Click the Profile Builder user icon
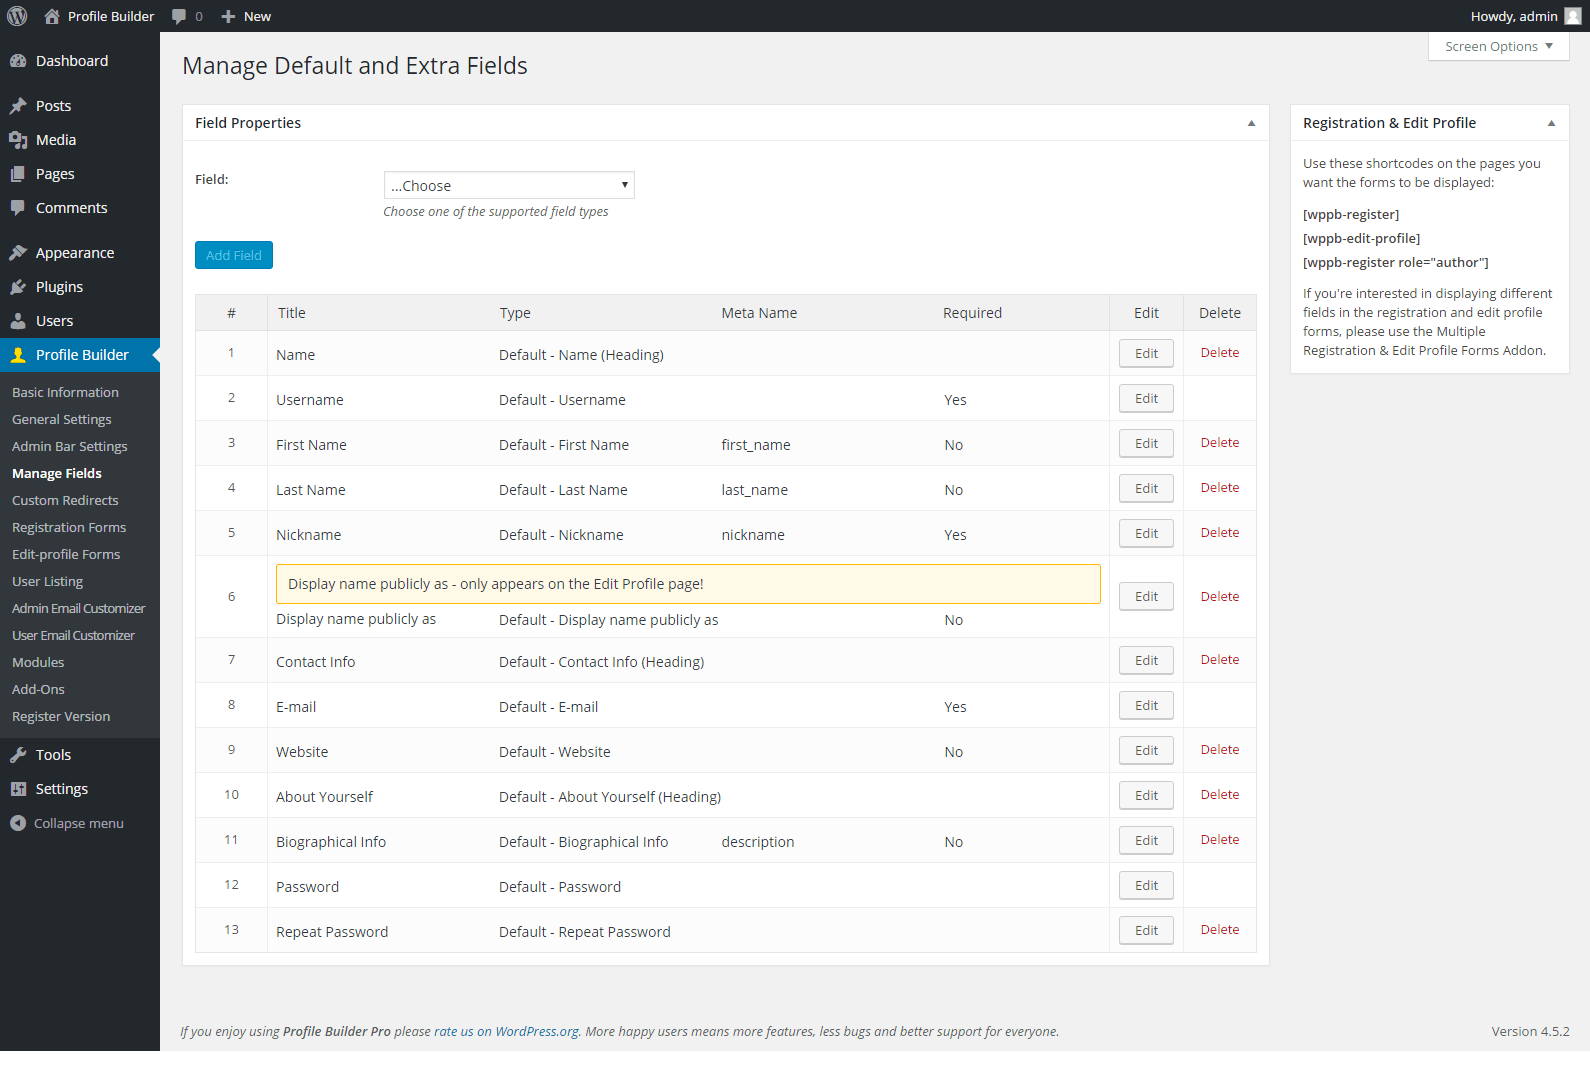The height and width of the screenshot is (1086, 1590). coord(18,355)
